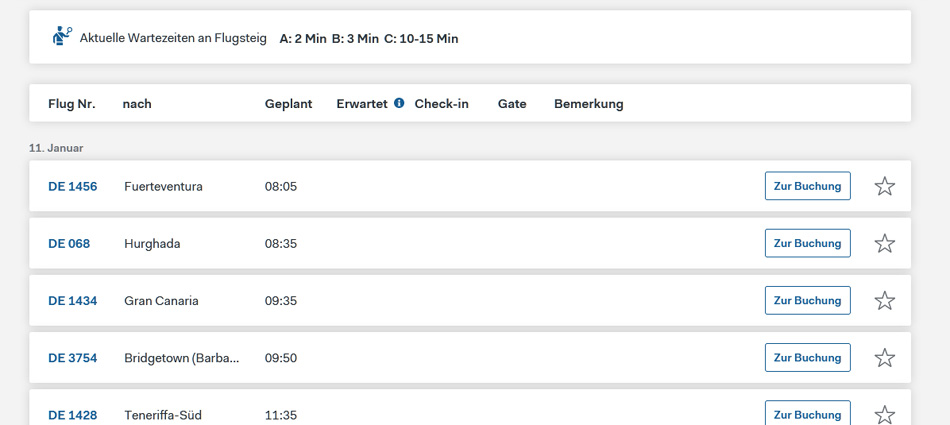This screenshot has height=425, width=950.
Task: Click the Flug Nr. column header
Action: 72,103
